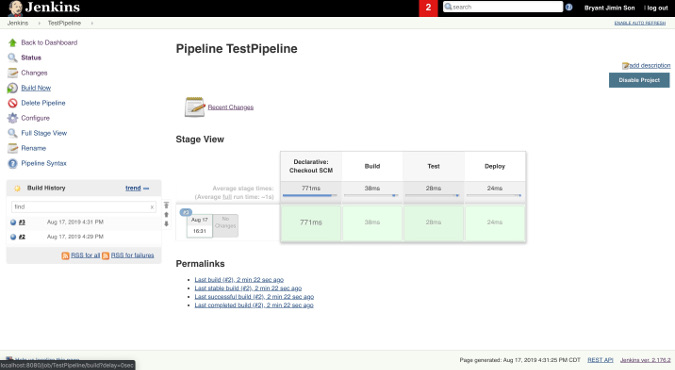Click the search help question-mark icon
This screenshot has width=675, height=370.
pyautogui.click(x=569, y=7)
